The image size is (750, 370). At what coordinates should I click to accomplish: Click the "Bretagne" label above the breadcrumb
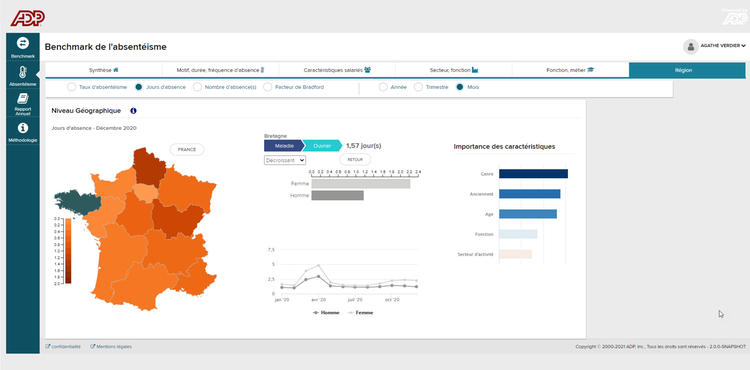(276, 136)
